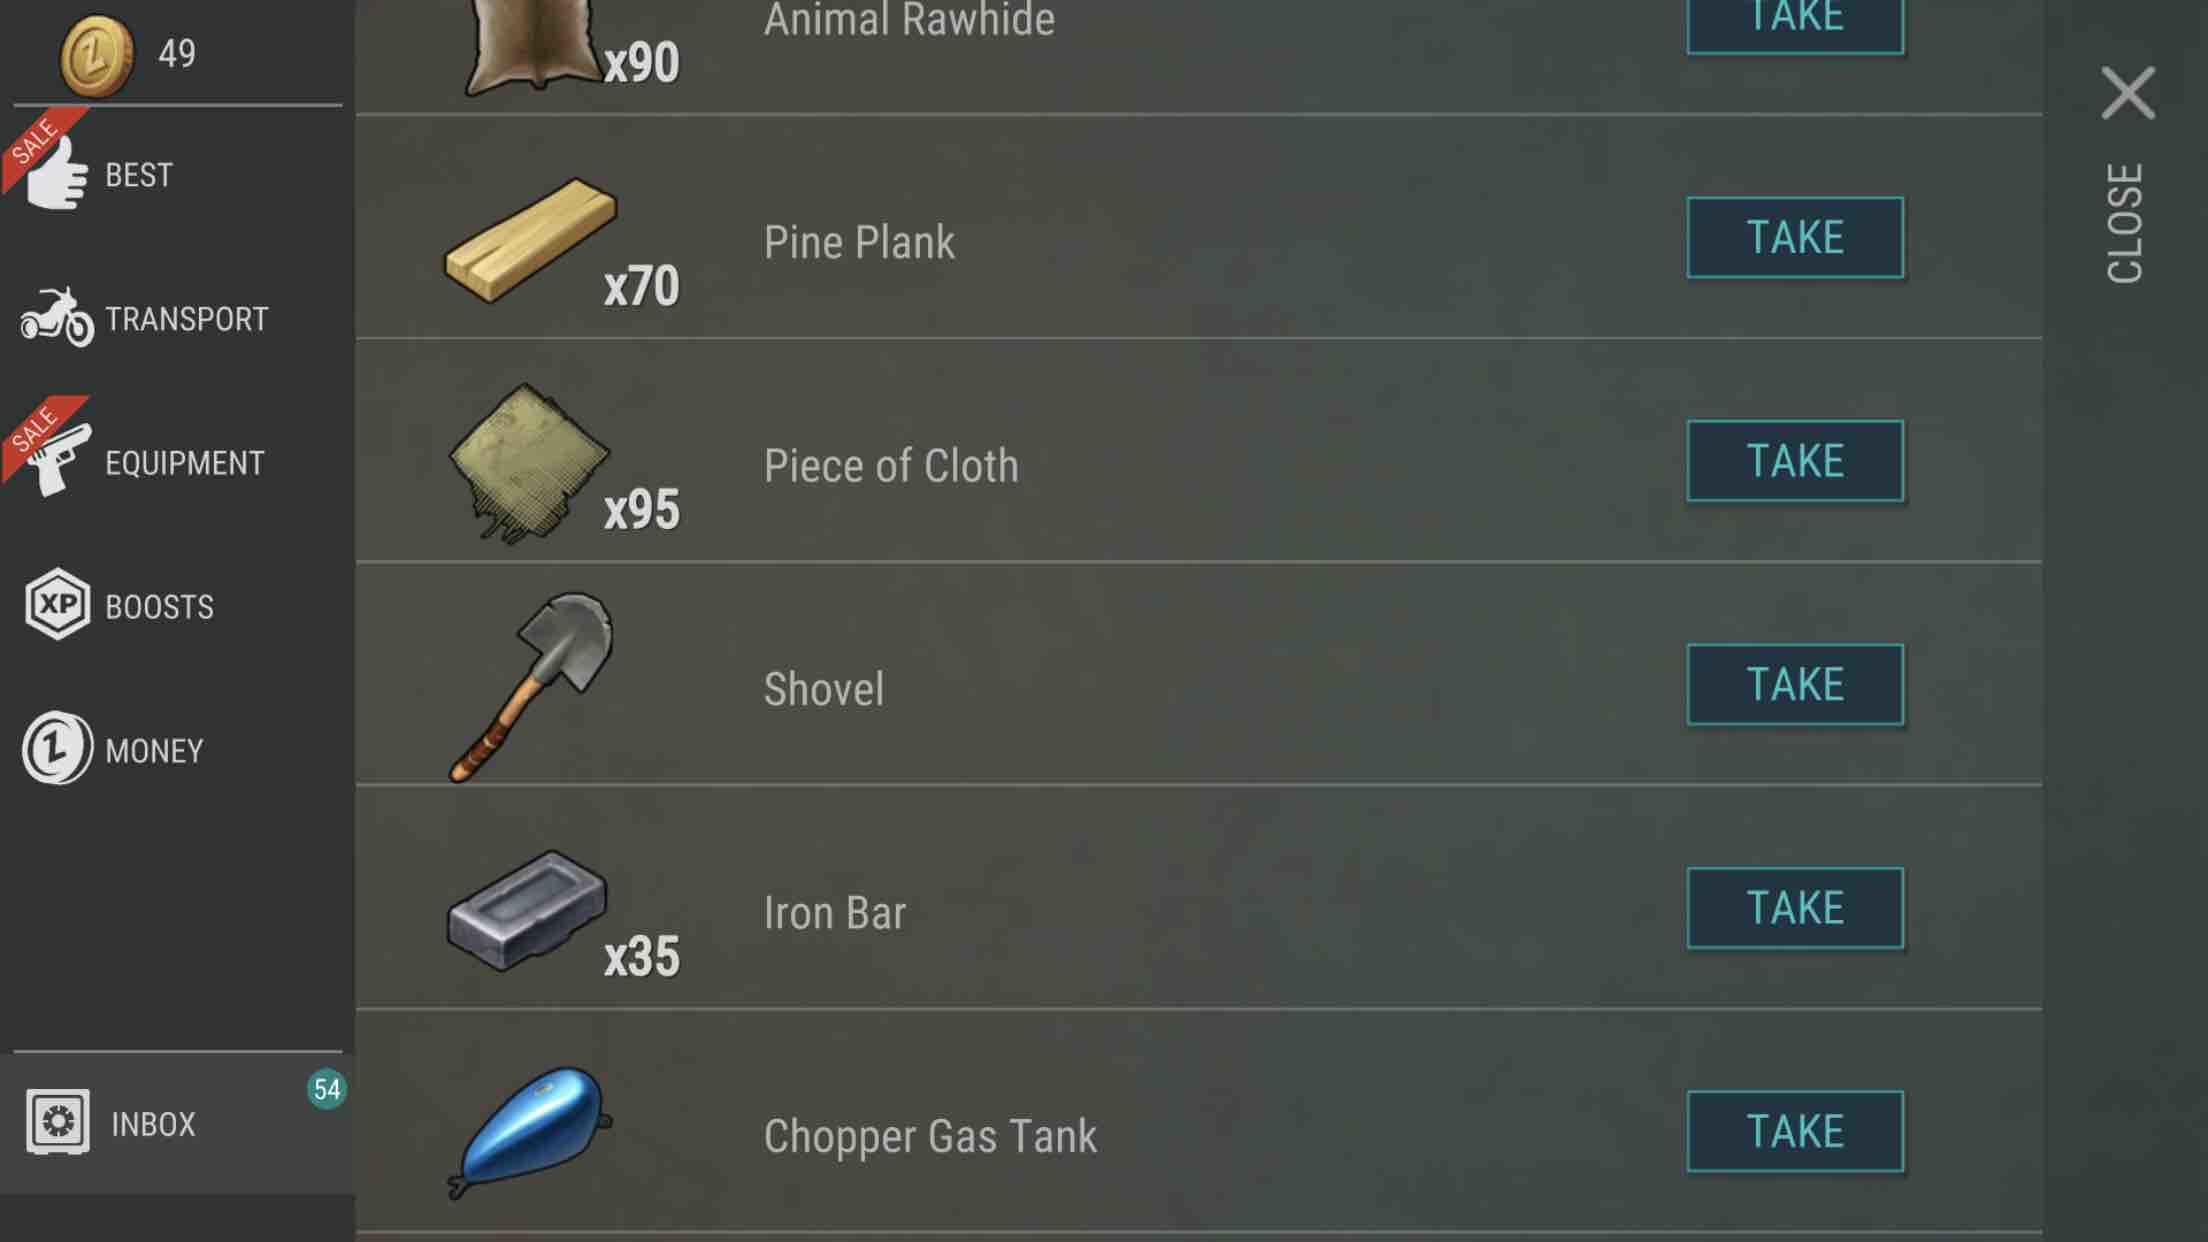Take the Chopper Gas Tank
Image resolution: width=2208 pixels, height=1242 pixels.
coord(1795,1132)
